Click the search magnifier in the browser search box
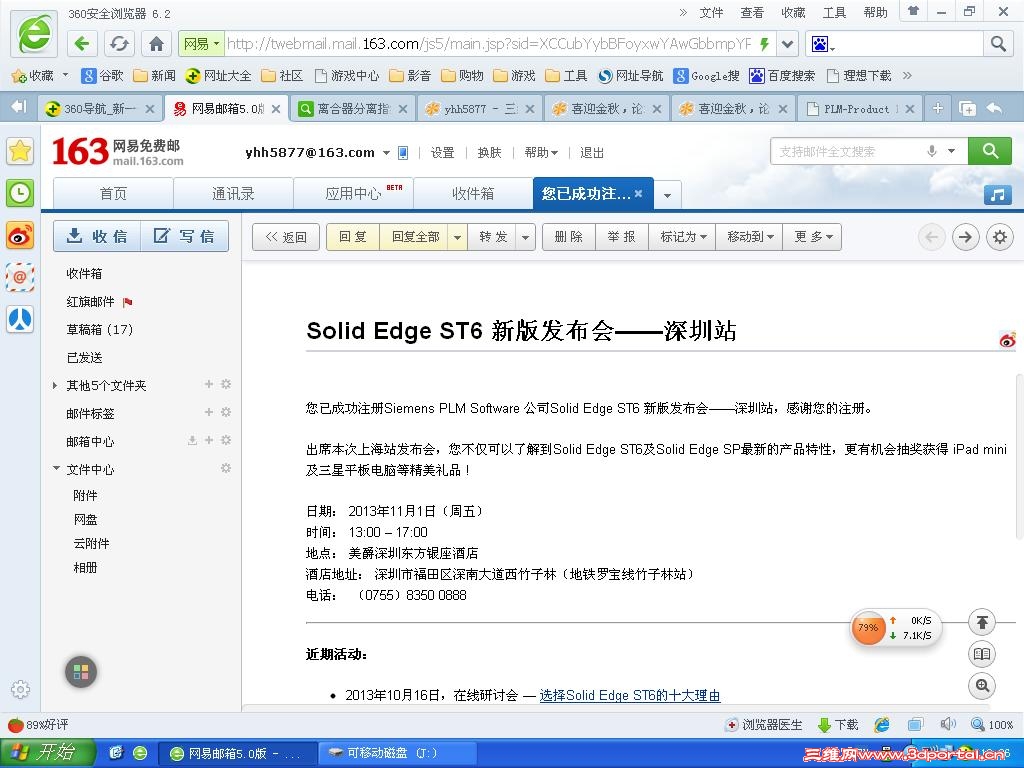Image resolution: width=1024 pixels, height=768 pixels. pos(998,44)
